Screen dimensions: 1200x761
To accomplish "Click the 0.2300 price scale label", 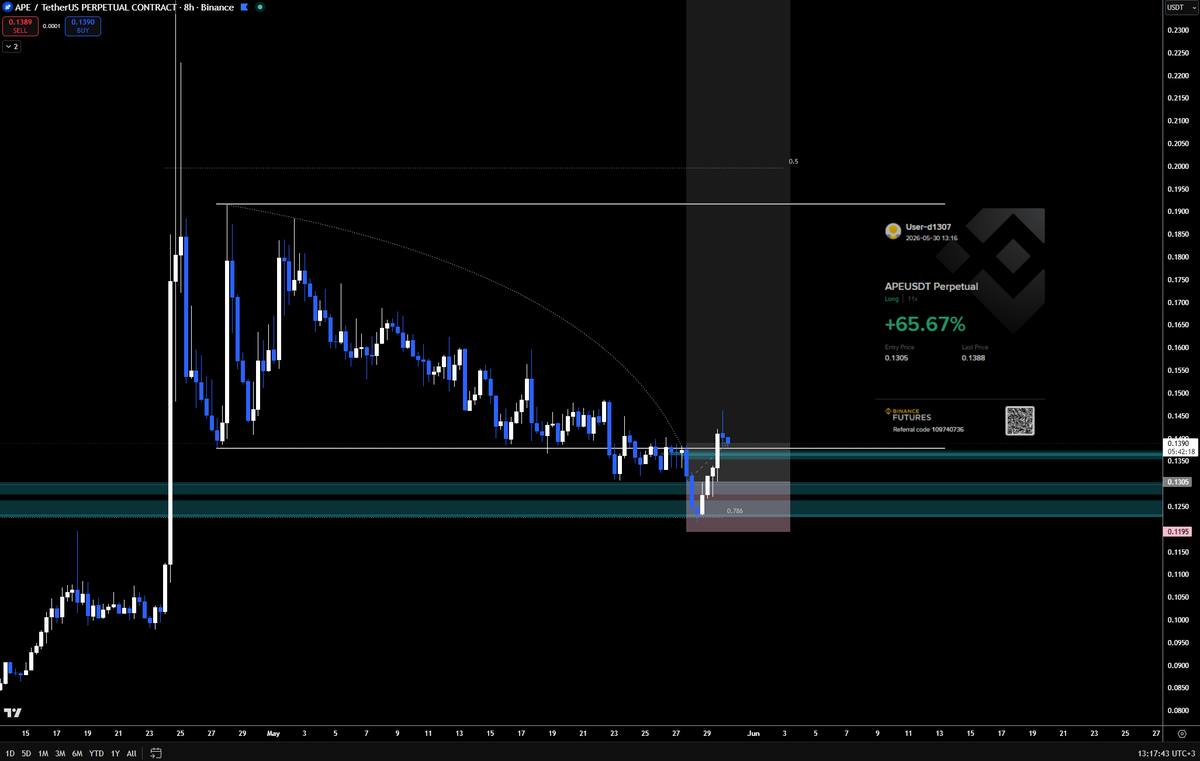I will point(1179,30).
